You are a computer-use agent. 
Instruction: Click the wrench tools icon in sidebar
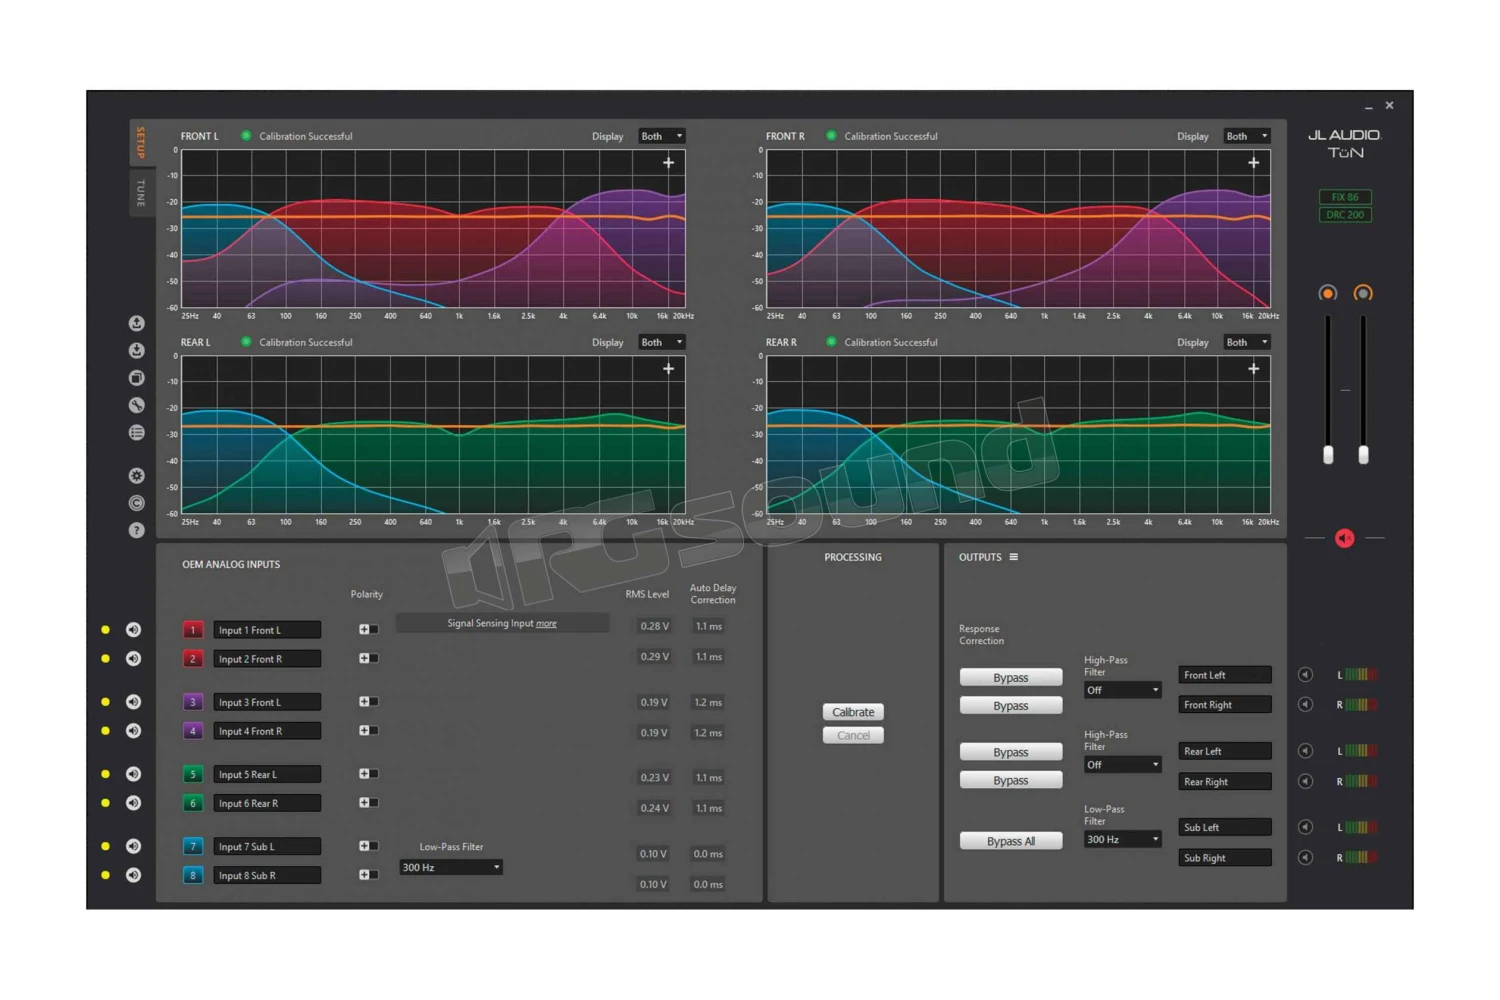[137, 405]
